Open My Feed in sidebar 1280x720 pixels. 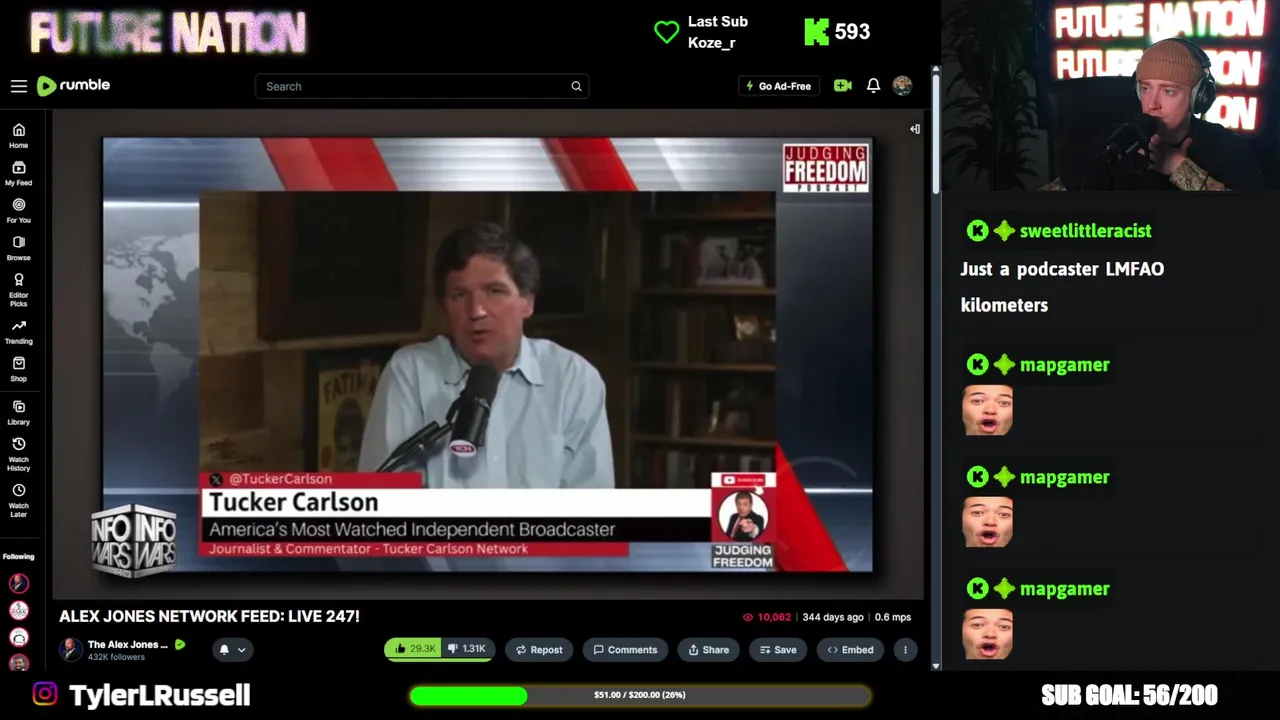pos(18,174)
